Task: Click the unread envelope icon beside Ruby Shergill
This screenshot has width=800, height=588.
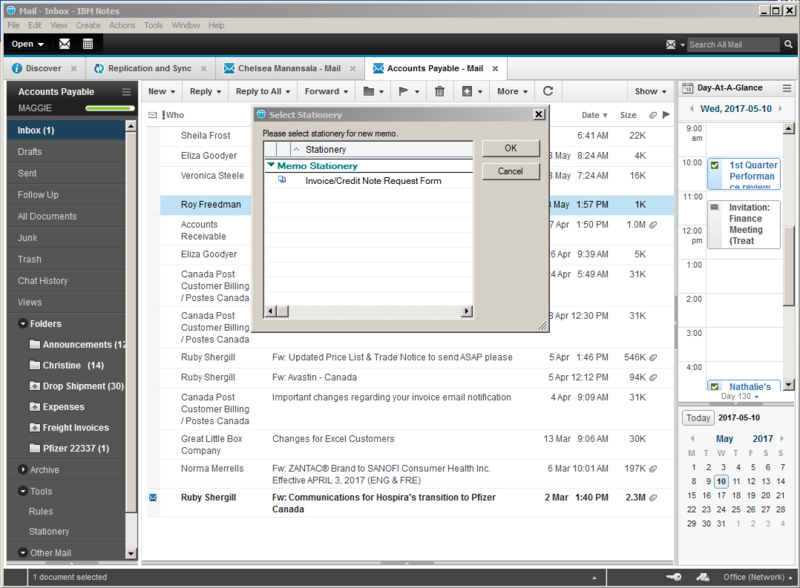Action: (x=153, y=498)
